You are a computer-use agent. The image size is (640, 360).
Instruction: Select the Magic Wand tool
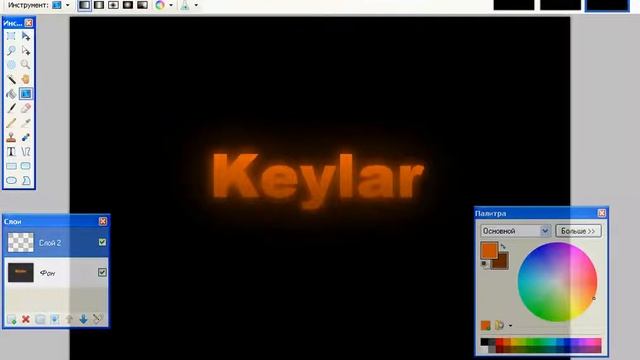[x=11, y=79]
